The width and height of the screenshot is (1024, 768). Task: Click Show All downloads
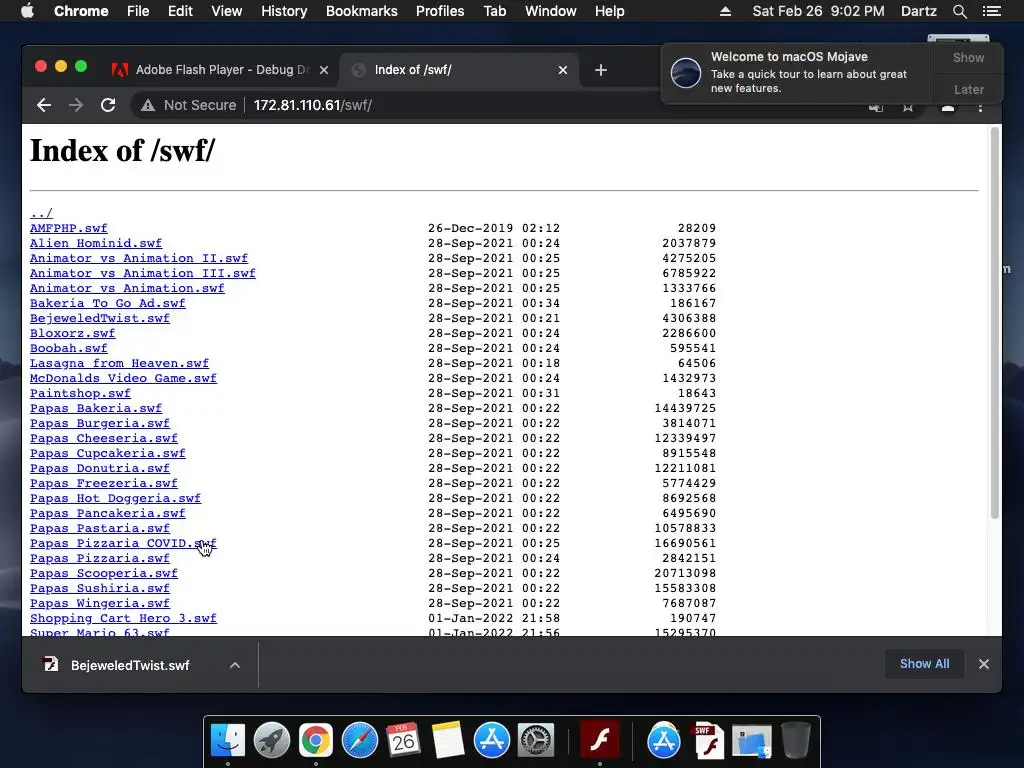(x=924, y=664)
